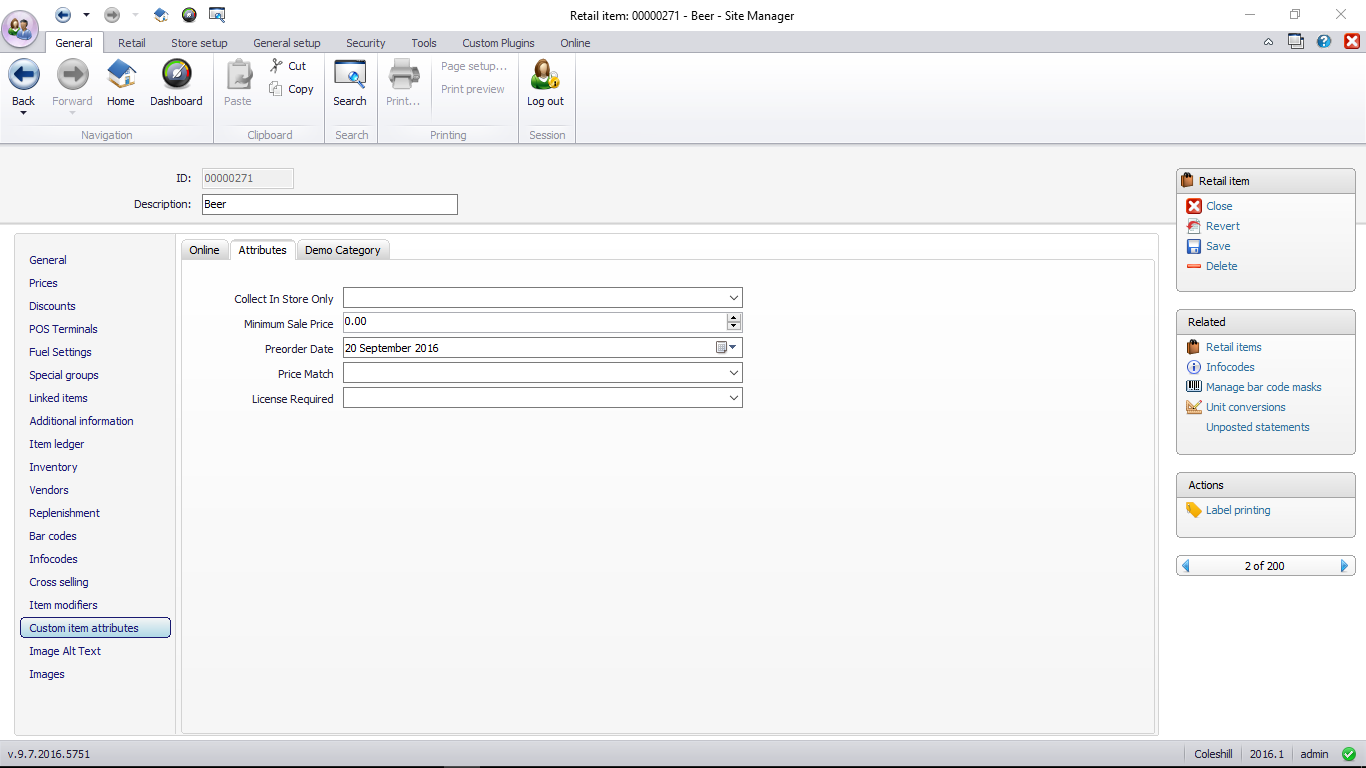The width and height of the screenshot is (1366, 768).
Task: Expand the License Required dropdown
Action: [734, 398]
